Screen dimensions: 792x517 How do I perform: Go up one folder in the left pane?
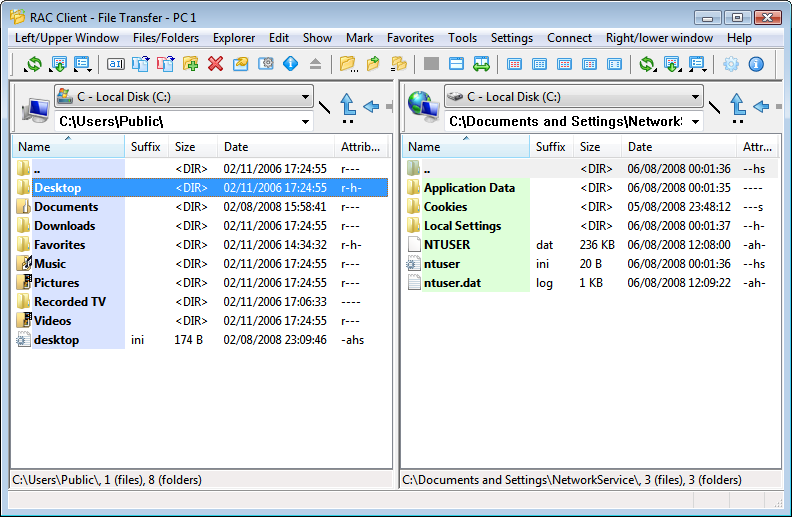click(x=348, y=108)
